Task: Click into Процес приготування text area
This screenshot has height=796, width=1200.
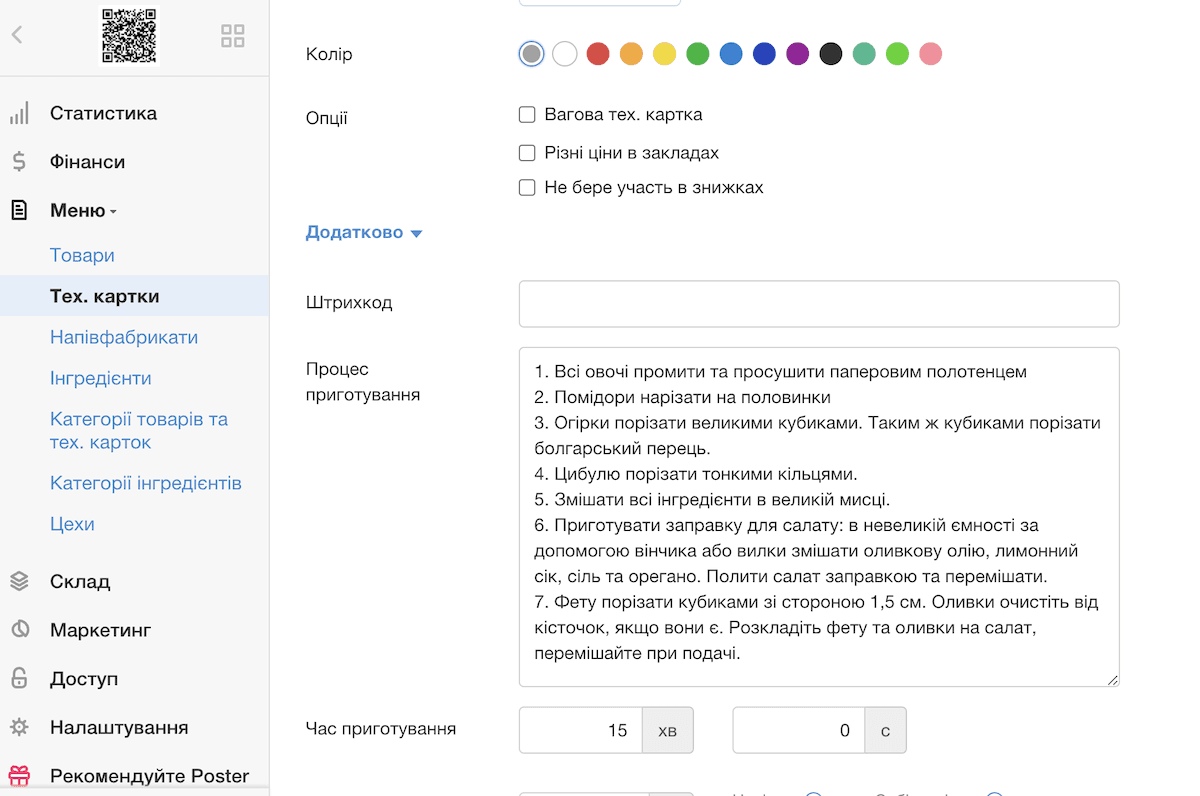Action: click(819, 517)
